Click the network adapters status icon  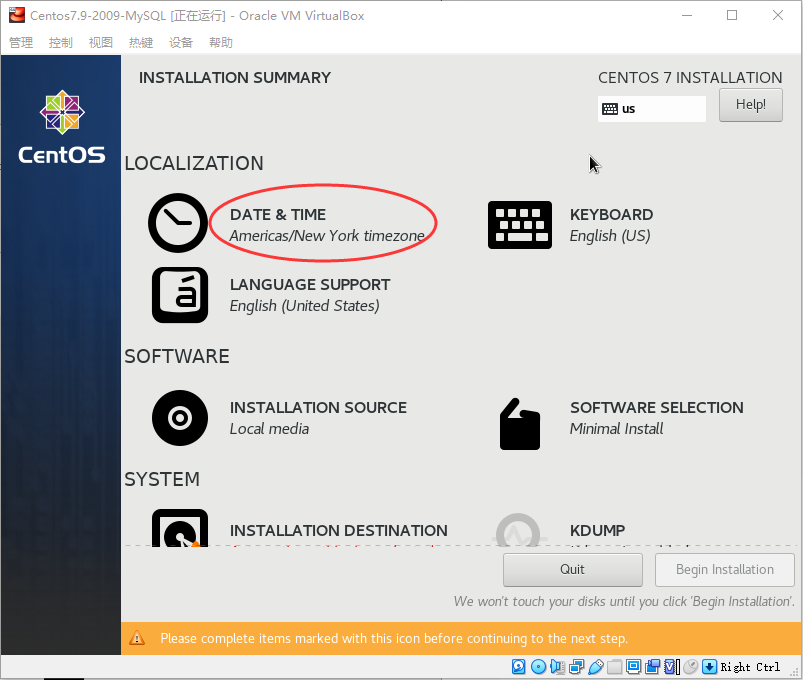(577, 666)
